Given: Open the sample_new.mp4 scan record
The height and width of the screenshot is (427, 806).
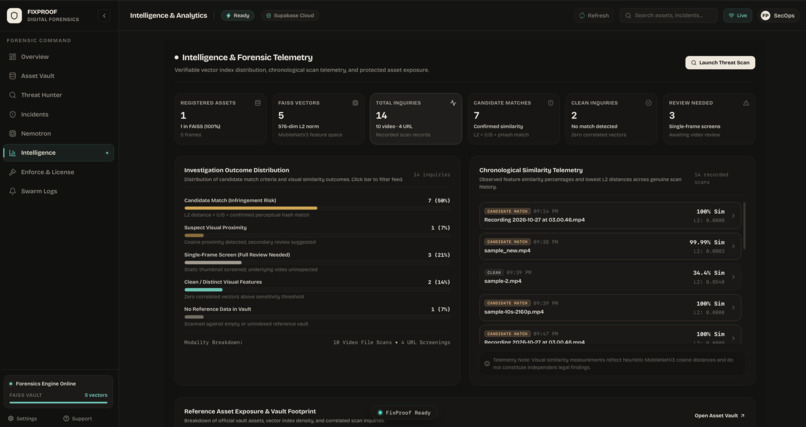Looking at the screenshot, I should [610, 246].
